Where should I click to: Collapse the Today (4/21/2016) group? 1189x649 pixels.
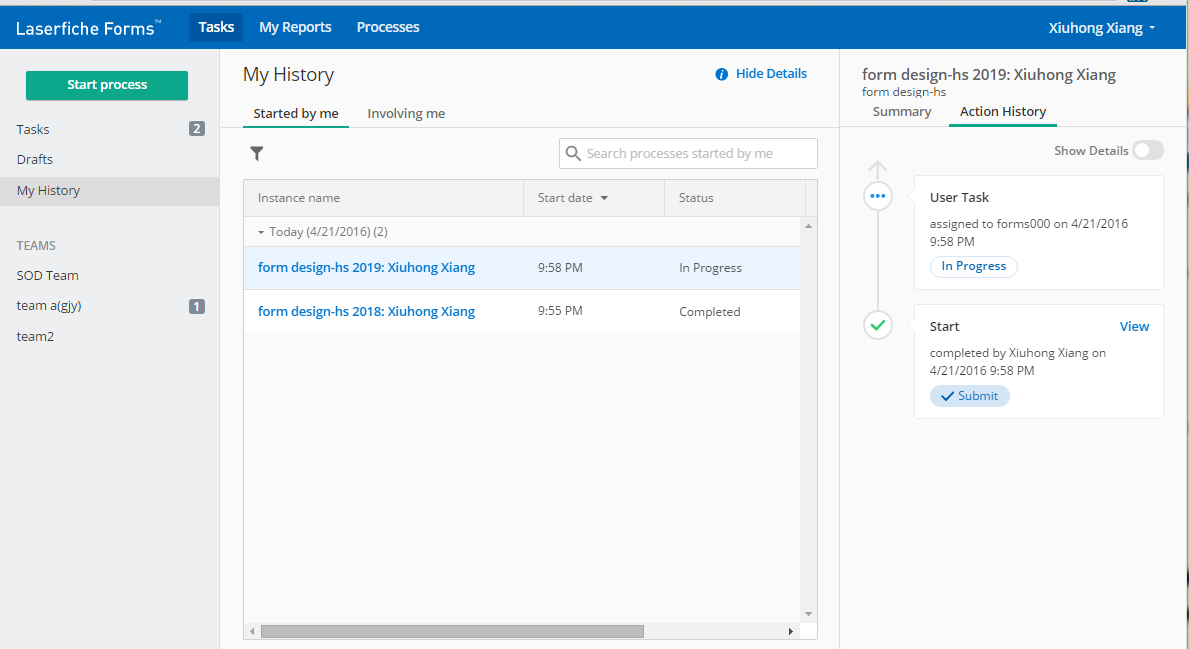[261, 232]
